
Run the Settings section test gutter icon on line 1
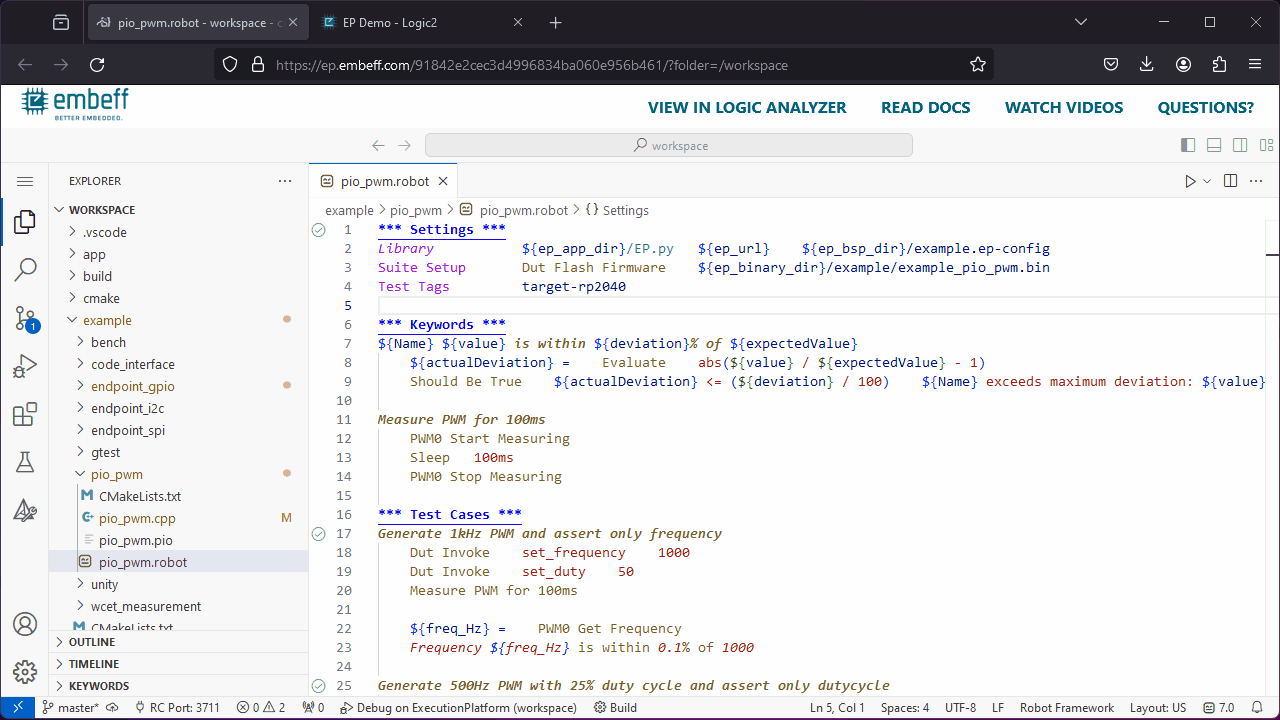319,230
